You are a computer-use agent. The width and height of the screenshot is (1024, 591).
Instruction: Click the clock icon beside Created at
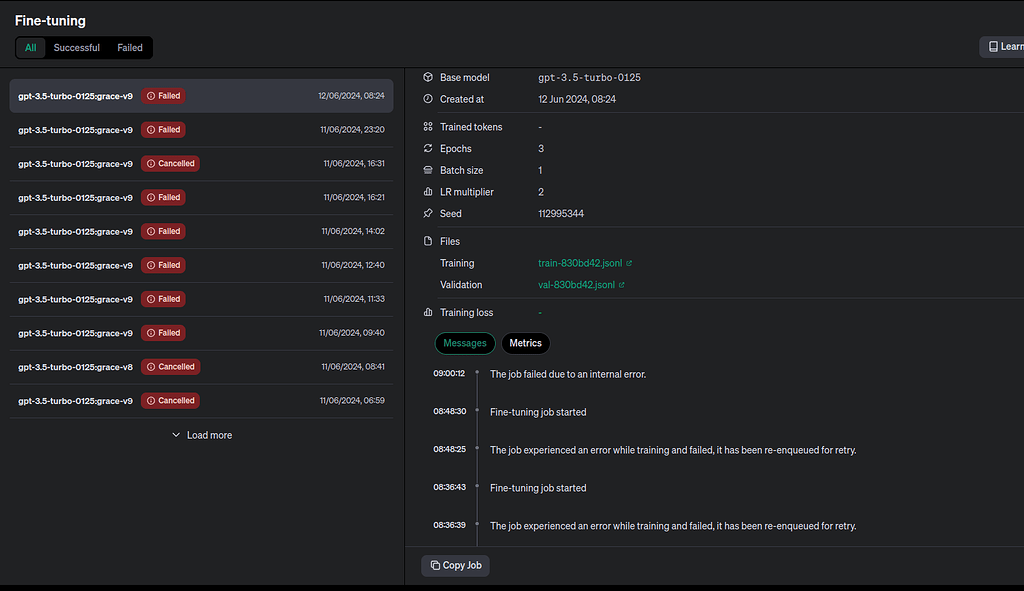(429, 99)
